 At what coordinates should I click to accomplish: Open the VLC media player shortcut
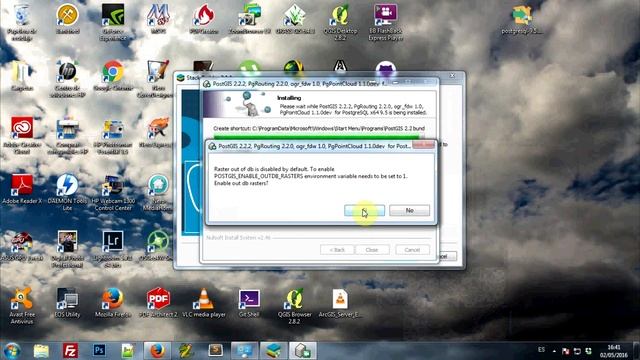(x=204, y=303)
